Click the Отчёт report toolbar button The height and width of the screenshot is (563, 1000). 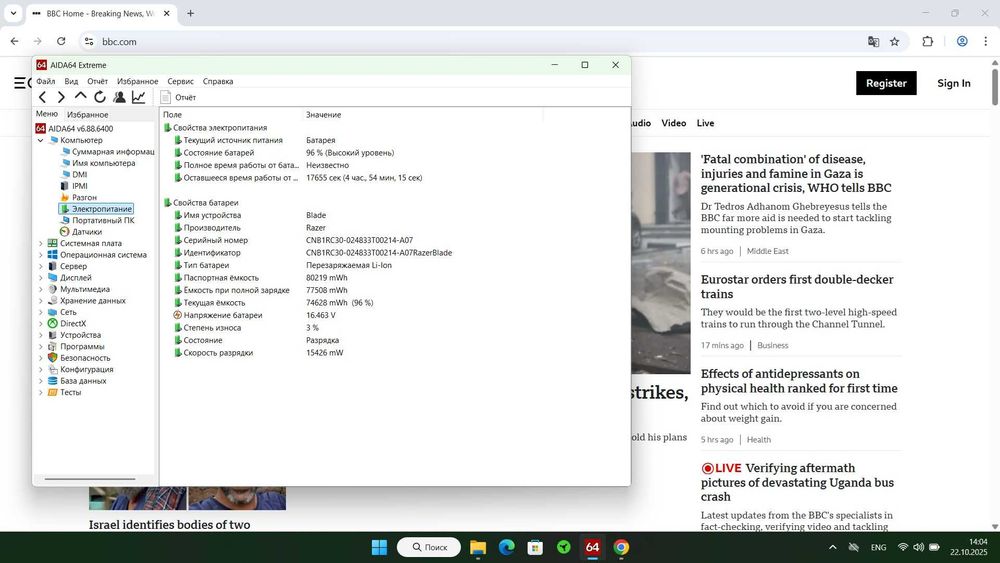point(178,97)
